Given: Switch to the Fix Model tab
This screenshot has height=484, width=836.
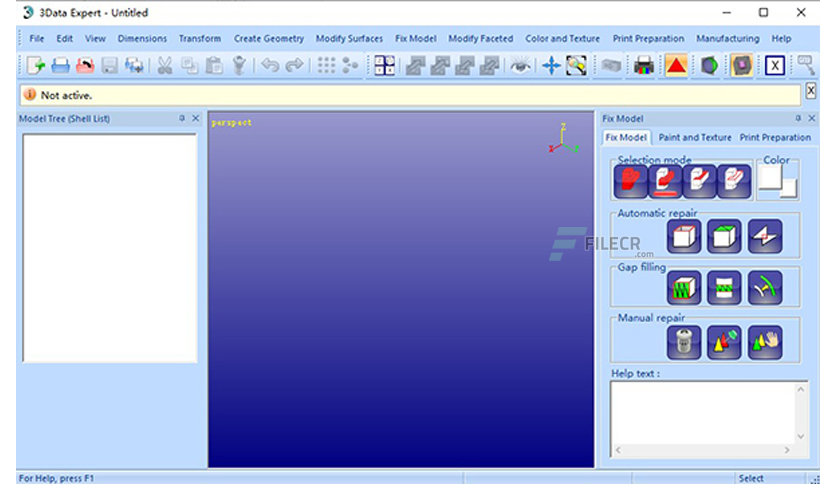Looking at the screenshot, I should click(x=626, y=138).
